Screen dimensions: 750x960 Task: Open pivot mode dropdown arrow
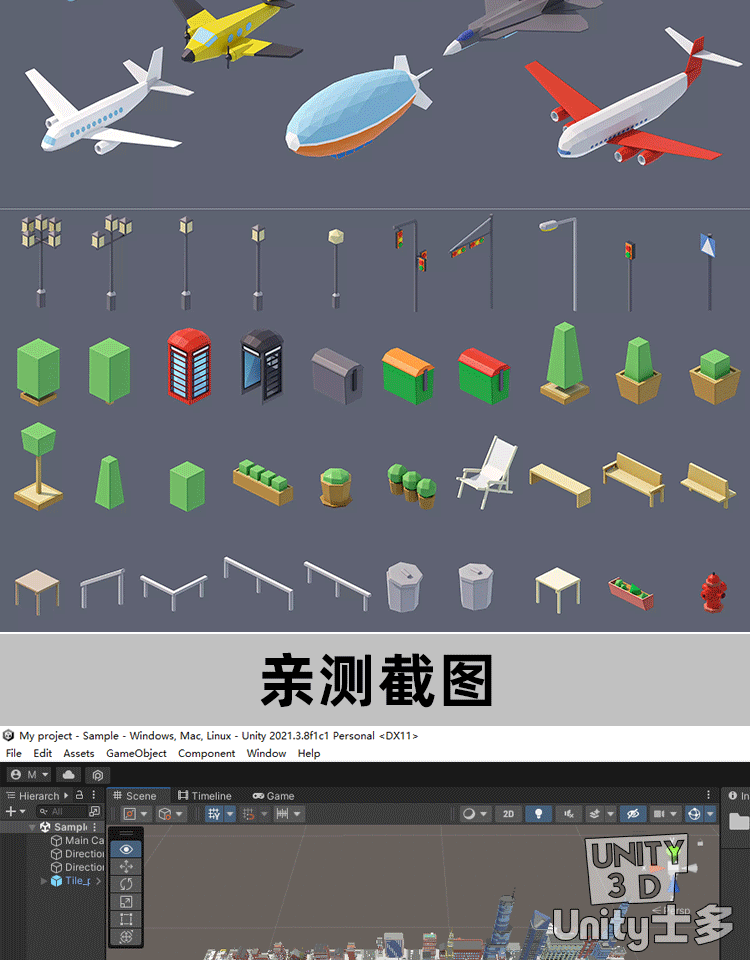(x=144, y=814)
